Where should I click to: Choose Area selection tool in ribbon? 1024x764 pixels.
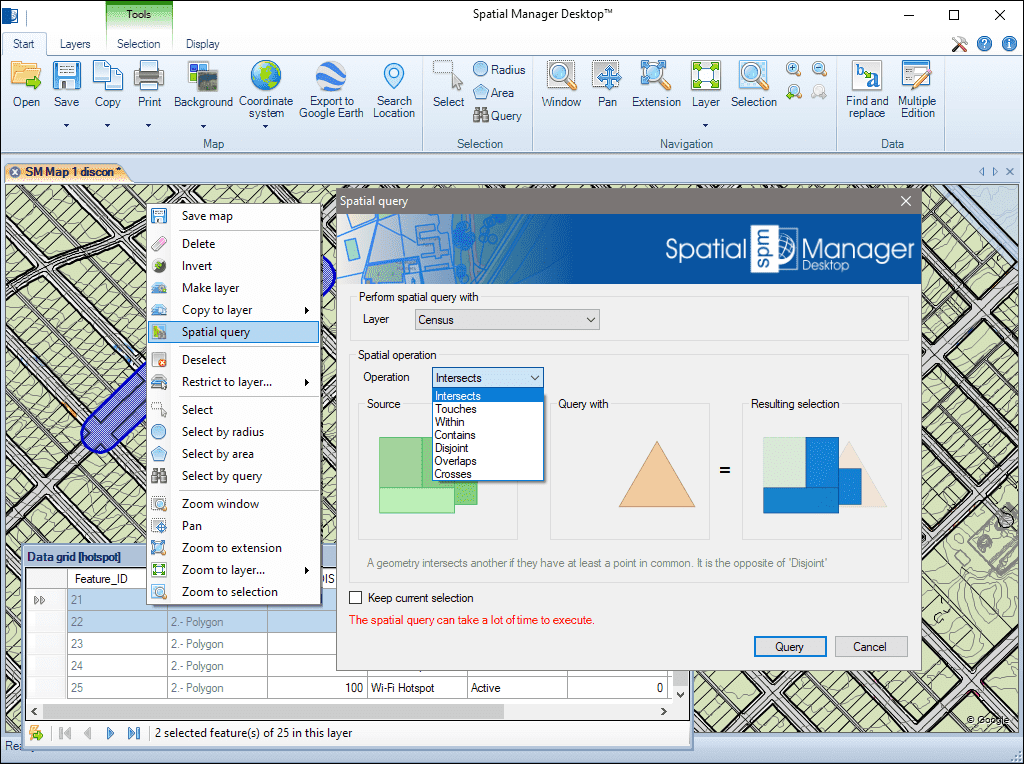pyautogui.click(x=494, y=93)
